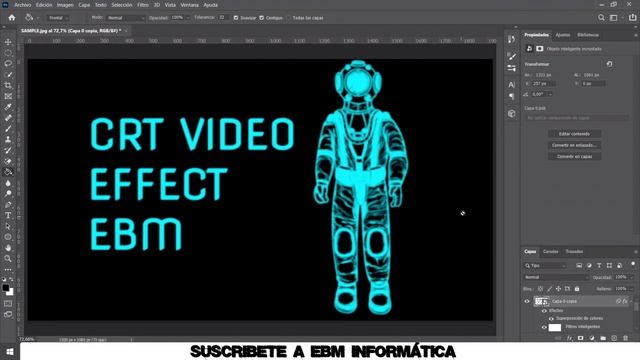
Task: Open the Imagen menu
Action: (65, 5)
